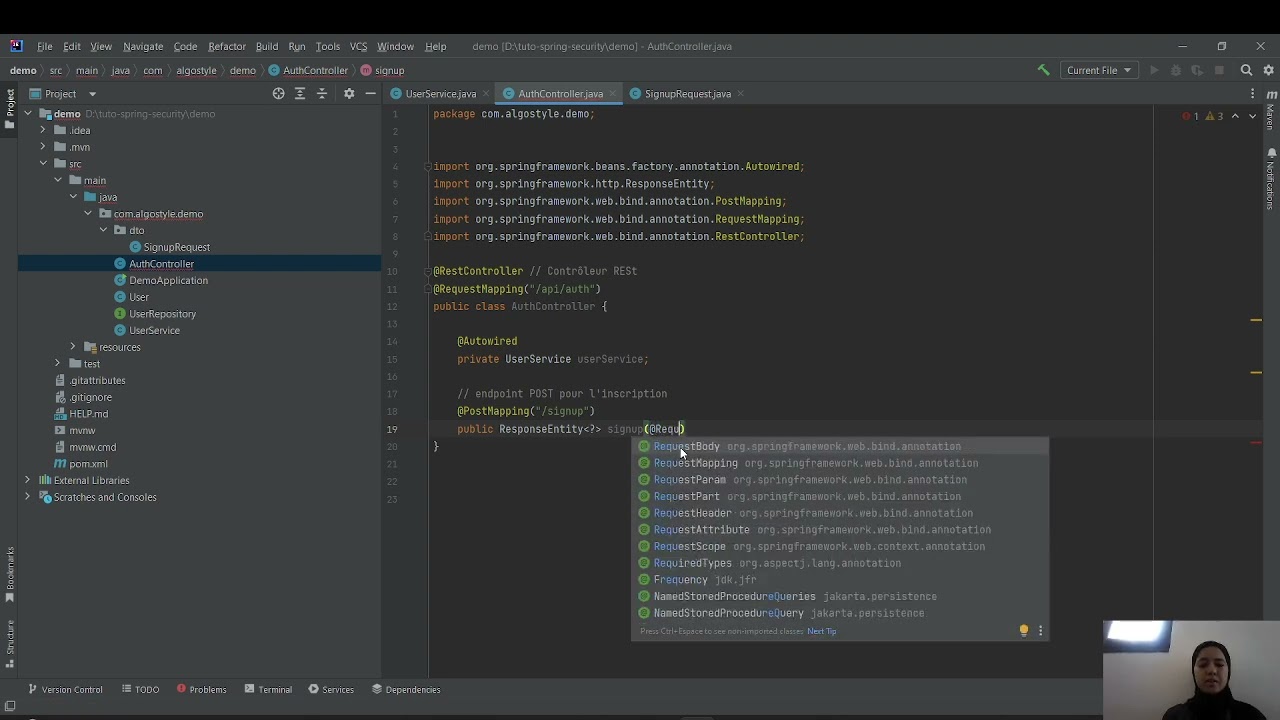The image size is (1280, 720).
Task: Open the Services tool window
Action: click(x=331, y=689)
